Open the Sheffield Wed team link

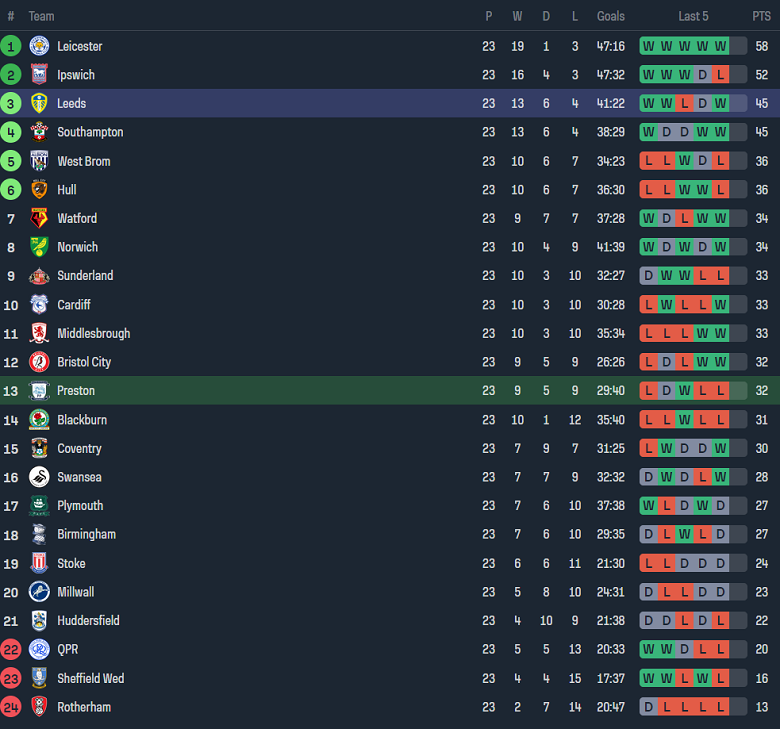[x=90, y=678]
